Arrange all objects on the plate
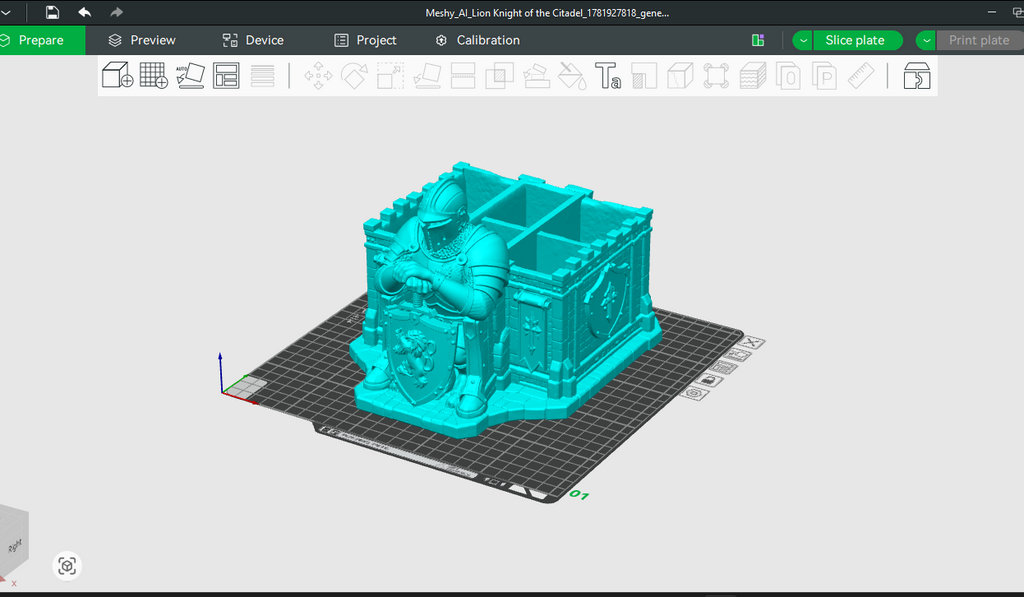 click(226, 75)
